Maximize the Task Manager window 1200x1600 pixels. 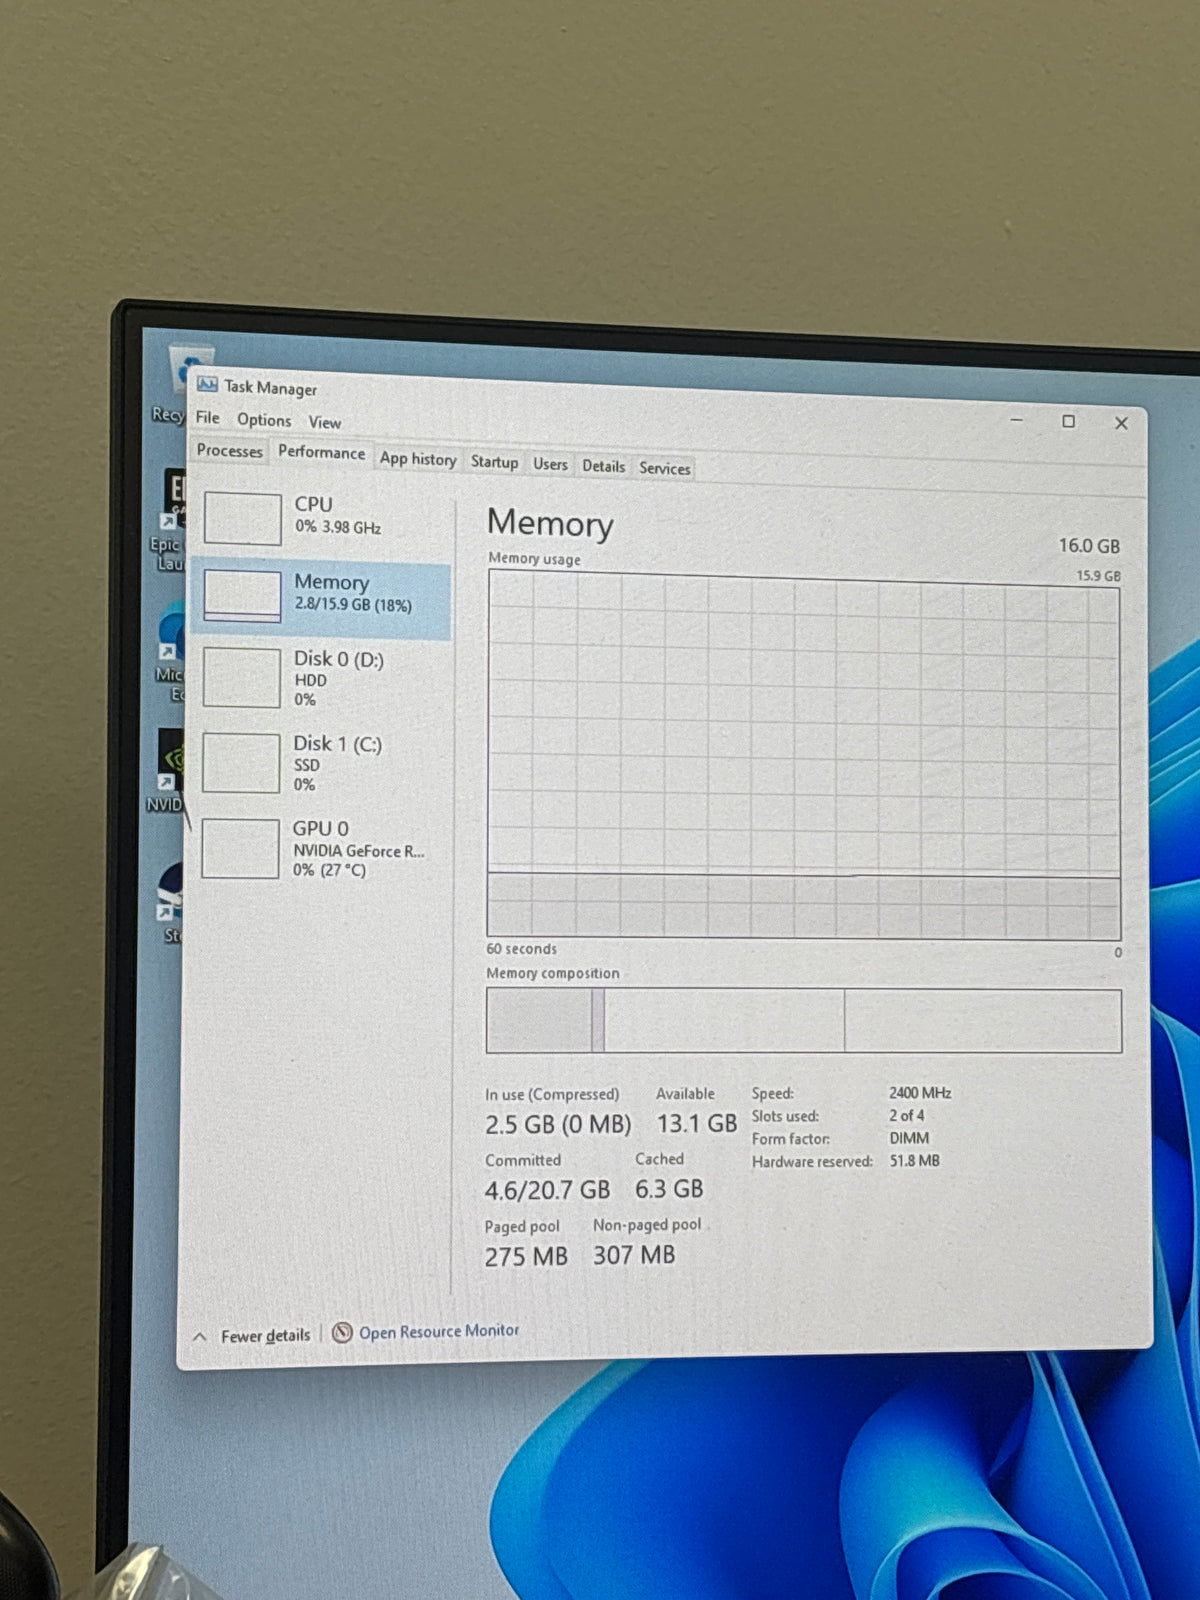coord(1068,422)
